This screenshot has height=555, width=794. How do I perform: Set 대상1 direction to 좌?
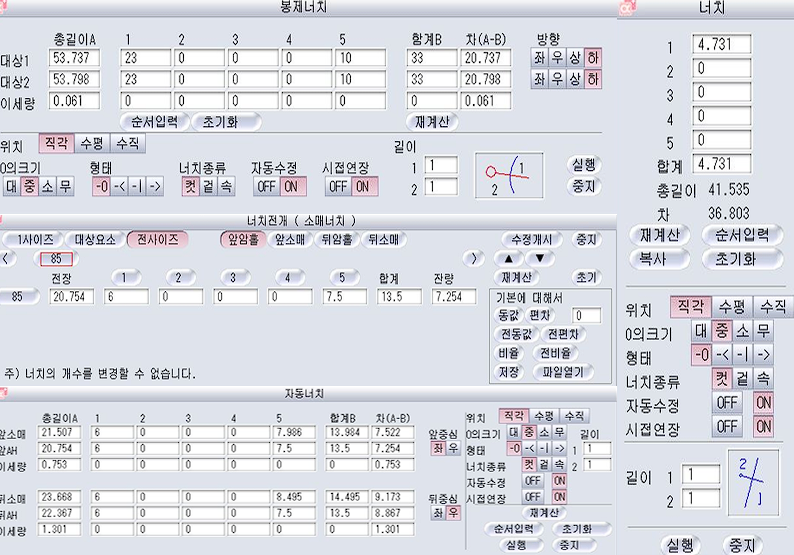(x=540, y=58)
